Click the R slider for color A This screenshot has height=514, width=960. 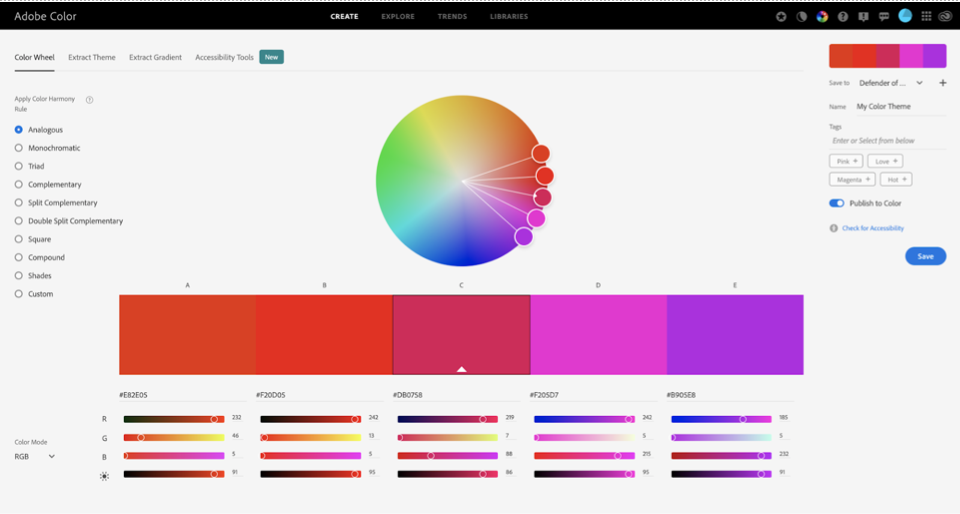174,419
